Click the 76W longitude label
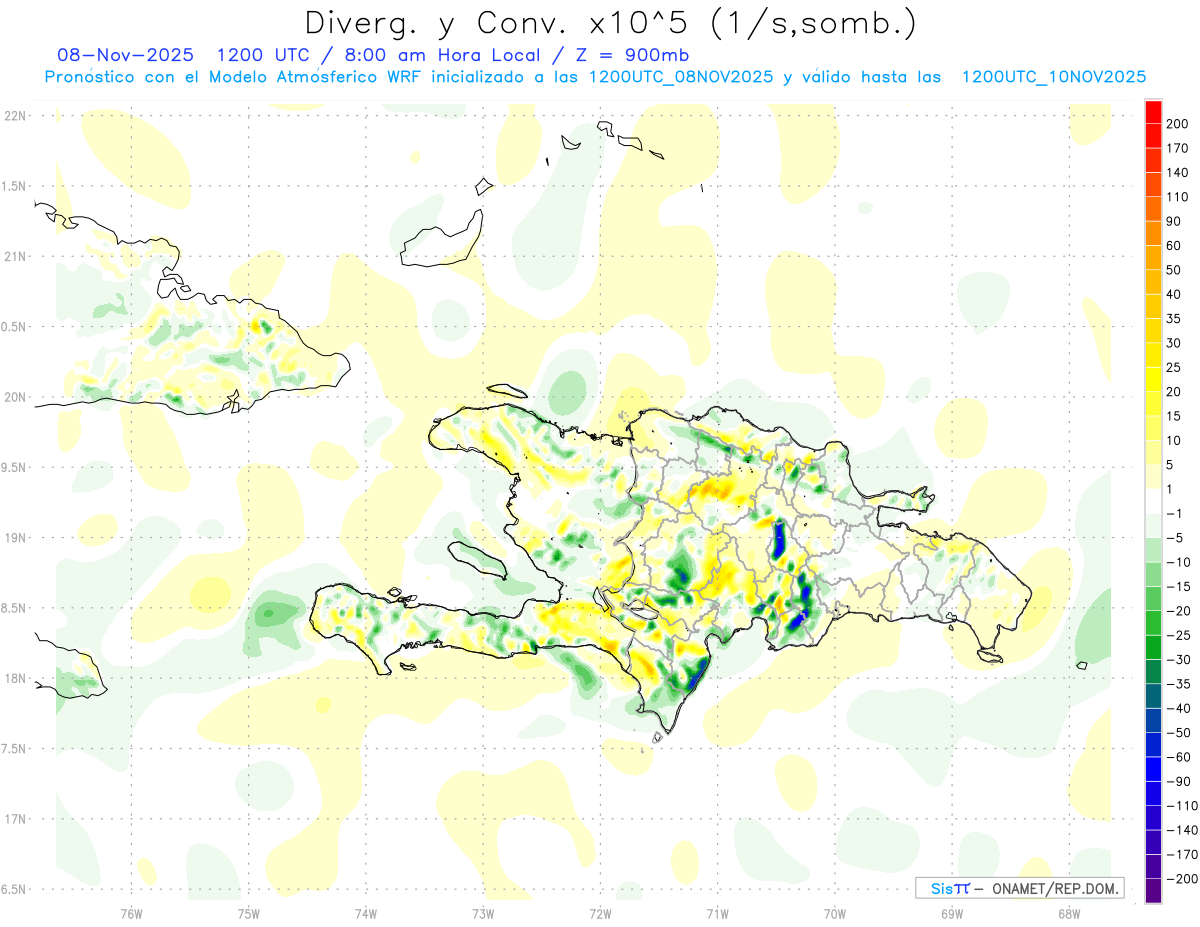Viewport: 1200px width, 927px height. (131, 913)
